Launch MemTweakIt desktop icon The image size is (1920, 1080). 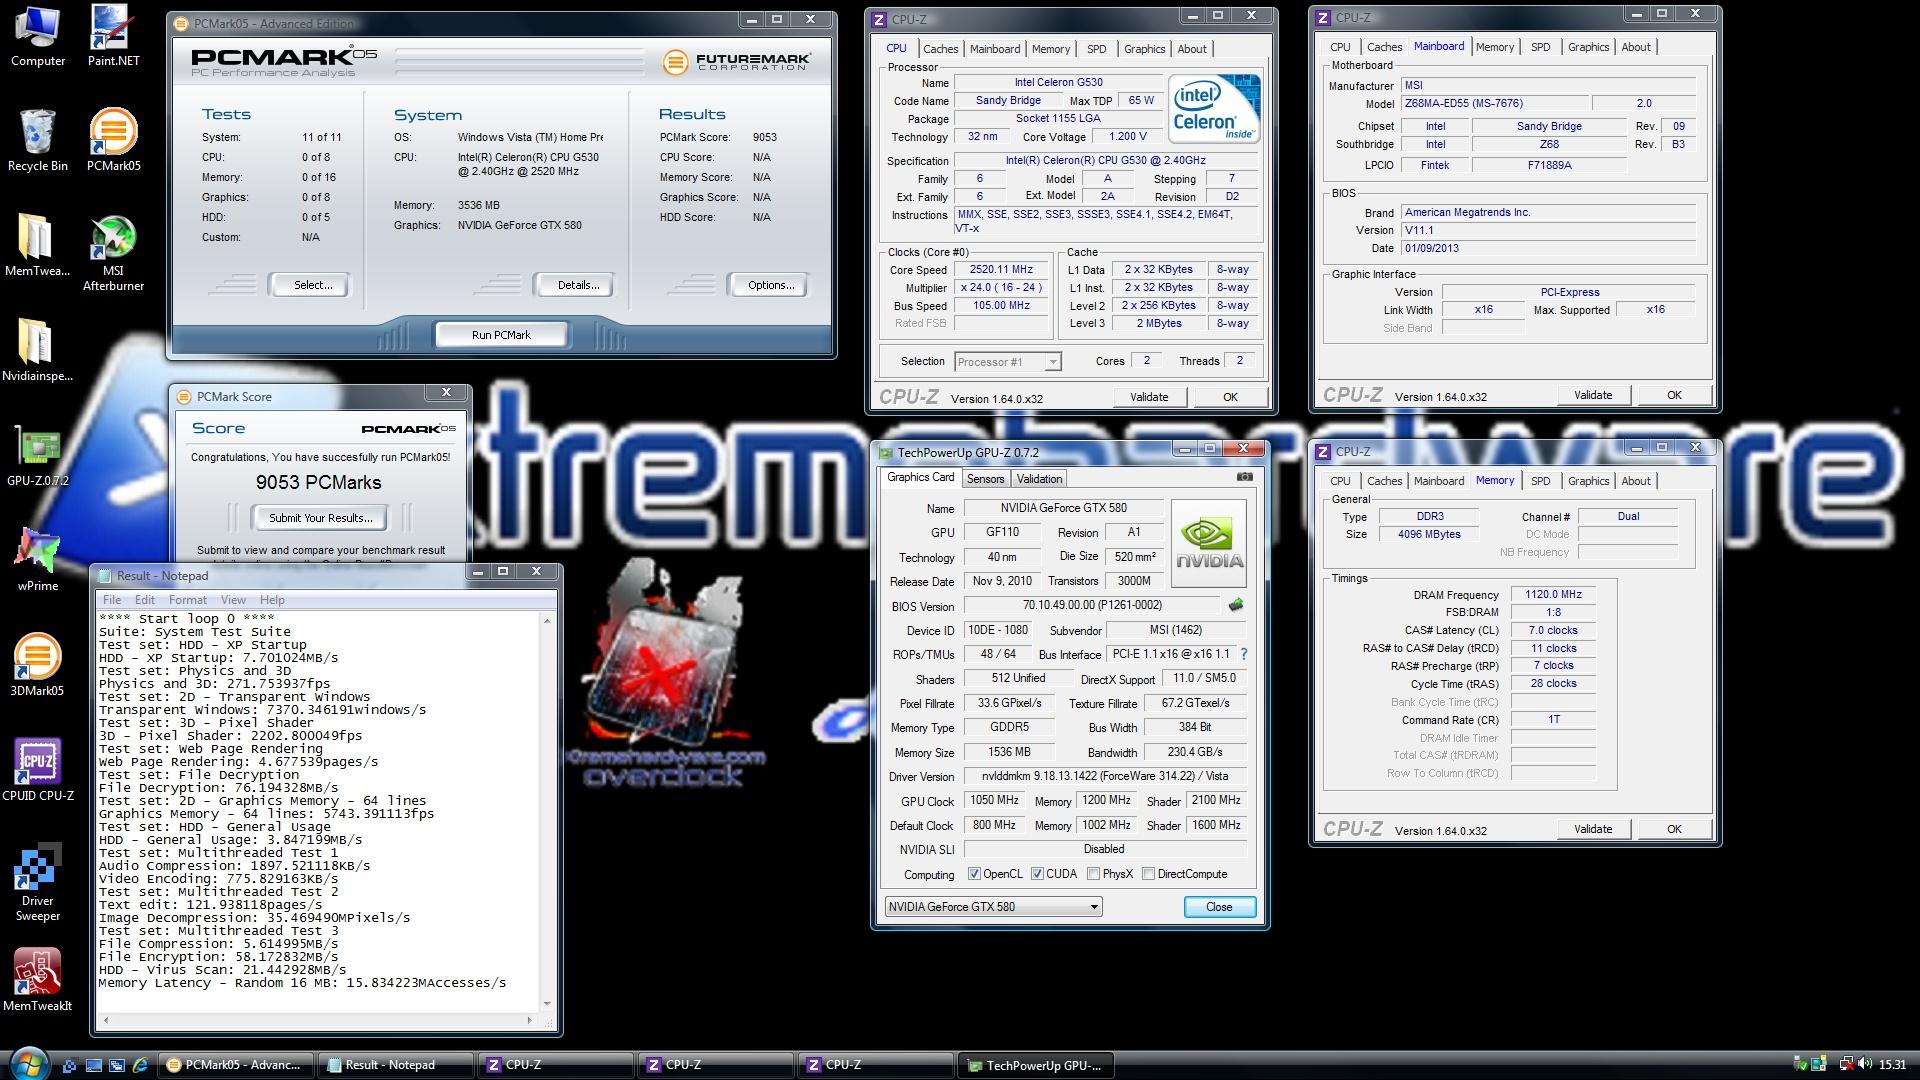point(38,980)
